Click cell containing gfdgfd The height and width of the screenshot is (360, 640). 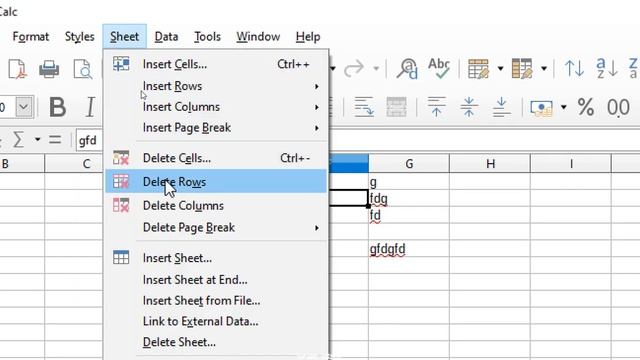tap(409, 248)
